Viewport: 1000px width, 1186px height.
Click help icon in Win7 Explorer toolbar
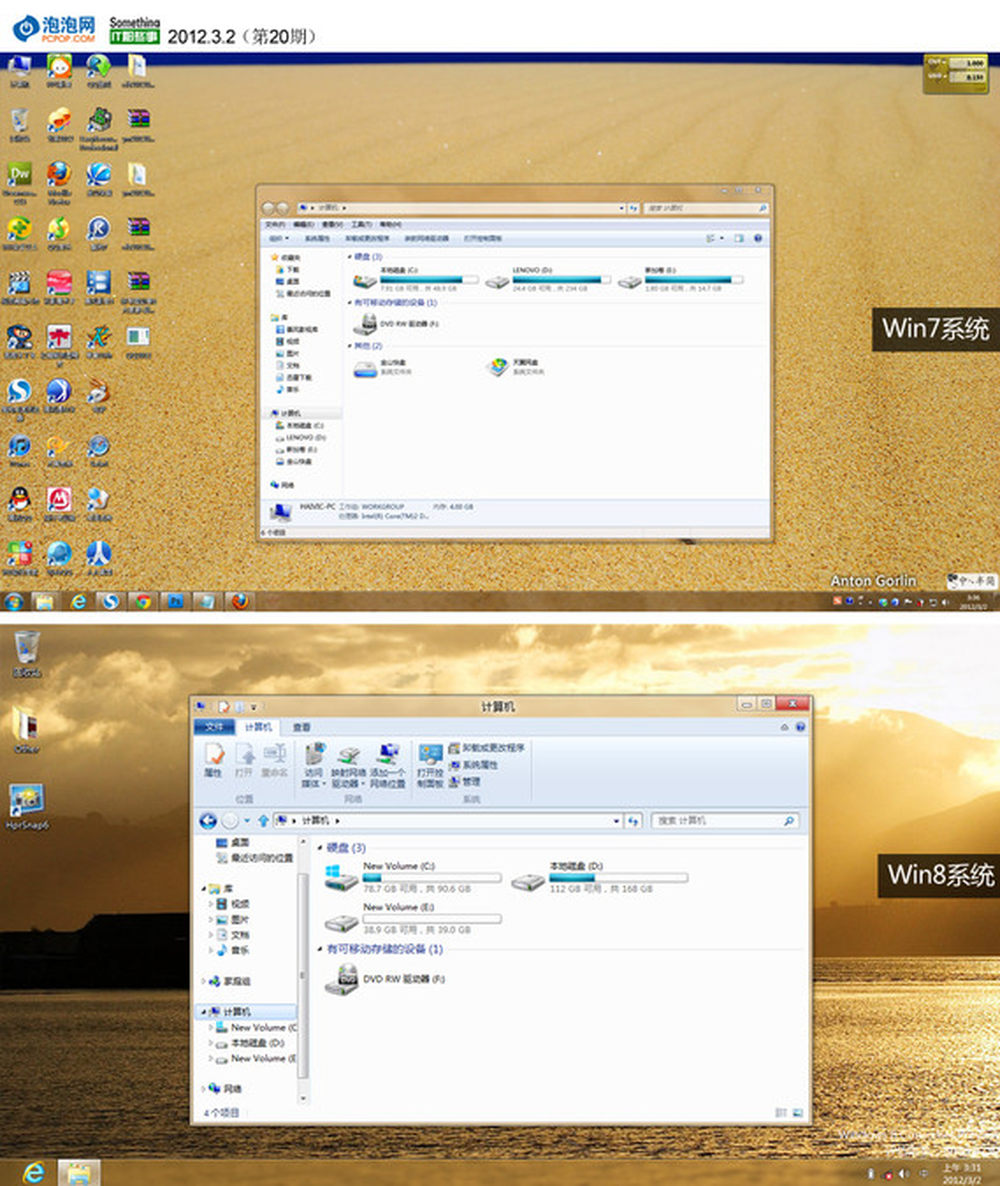coord(758,238)
